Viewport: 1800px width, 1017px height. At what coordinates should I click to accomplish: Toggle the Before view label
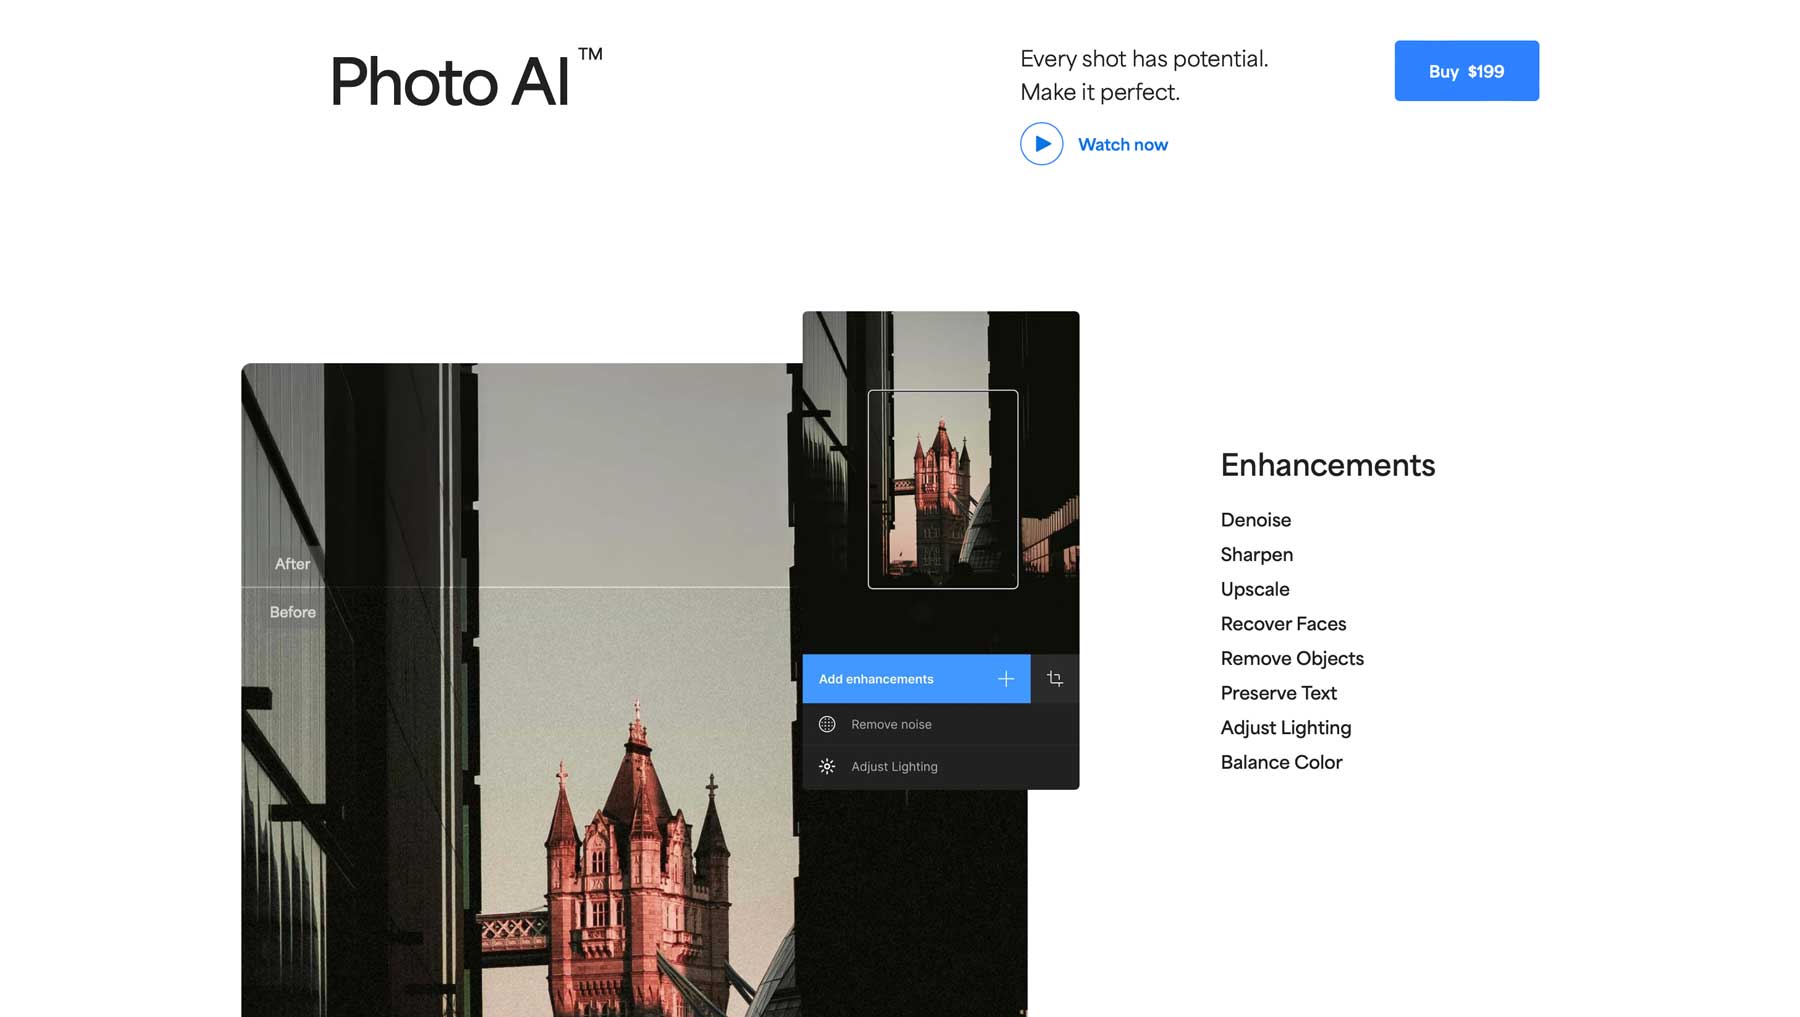pos(293,611)
